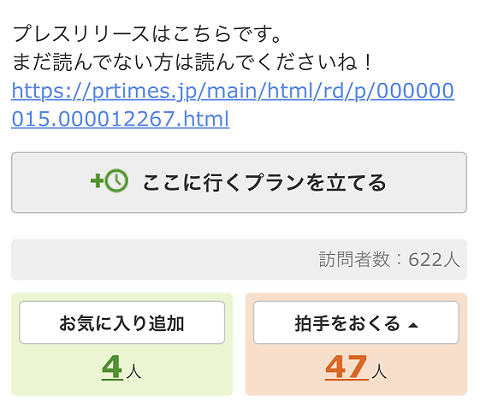Click the green favorites panel background
This screenshot has width=480, height=408.
click(x=122, y=387)
